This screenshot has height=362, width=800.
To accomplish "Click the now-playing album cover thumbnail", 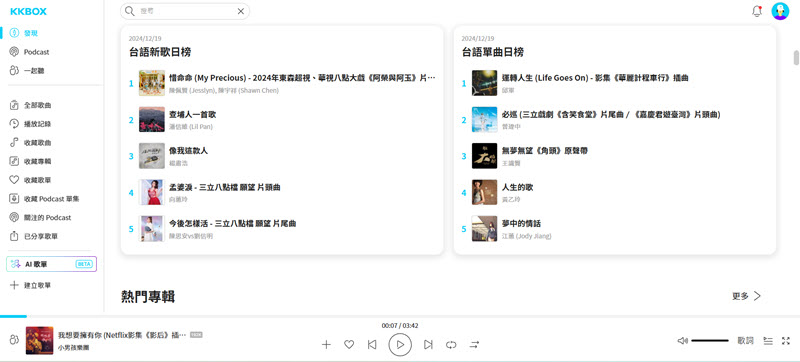I will point(39,340).
